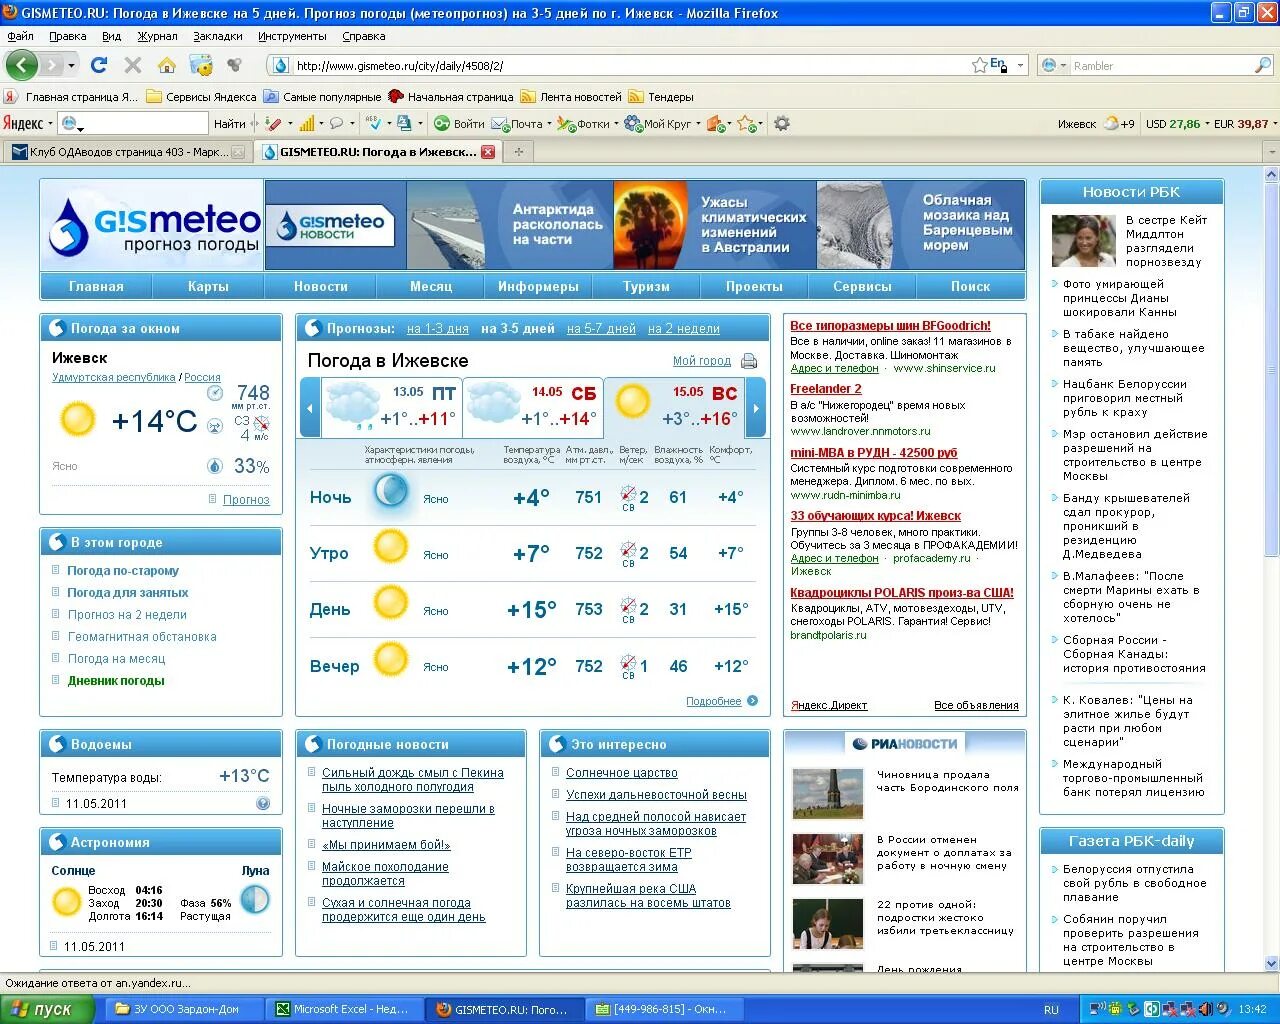Open history dropdown next to forward button

[71, 65]
